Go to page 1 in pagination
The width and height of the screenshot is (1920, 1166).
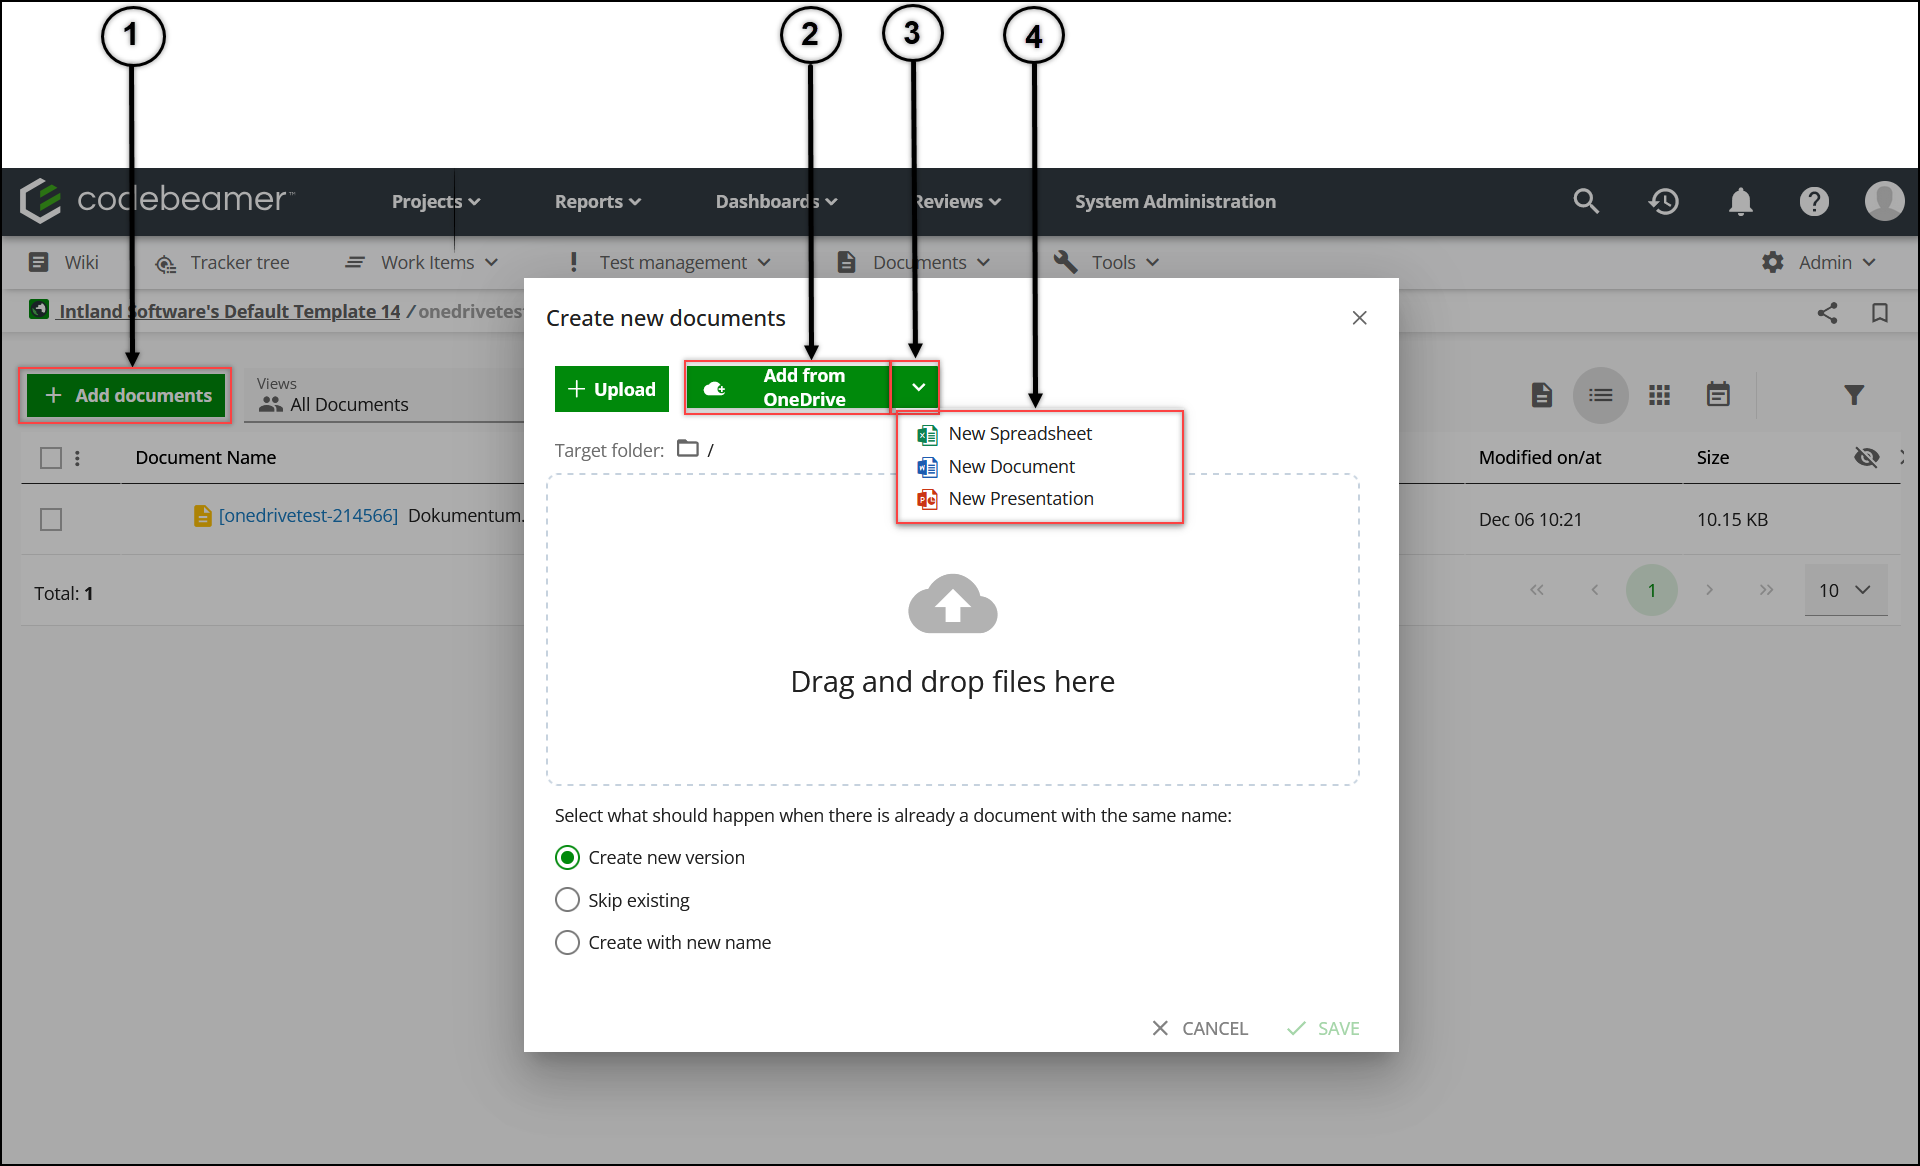(x=1651, y=590)
